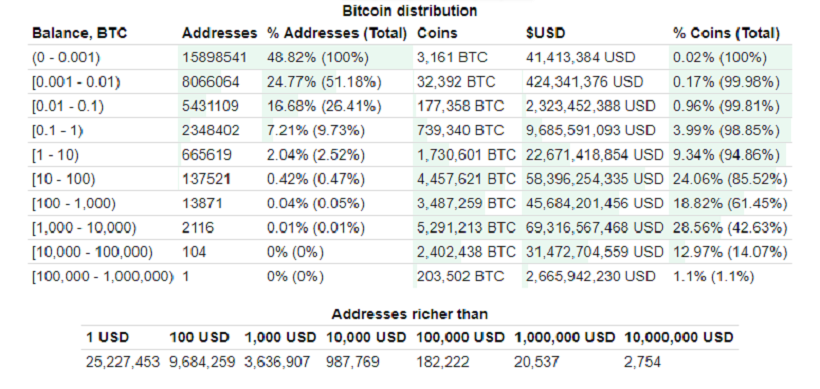Viewport: 820px width, 389px height.
Task: Click the "Bitcoin distribution" title
Action: tap(409, 10)
